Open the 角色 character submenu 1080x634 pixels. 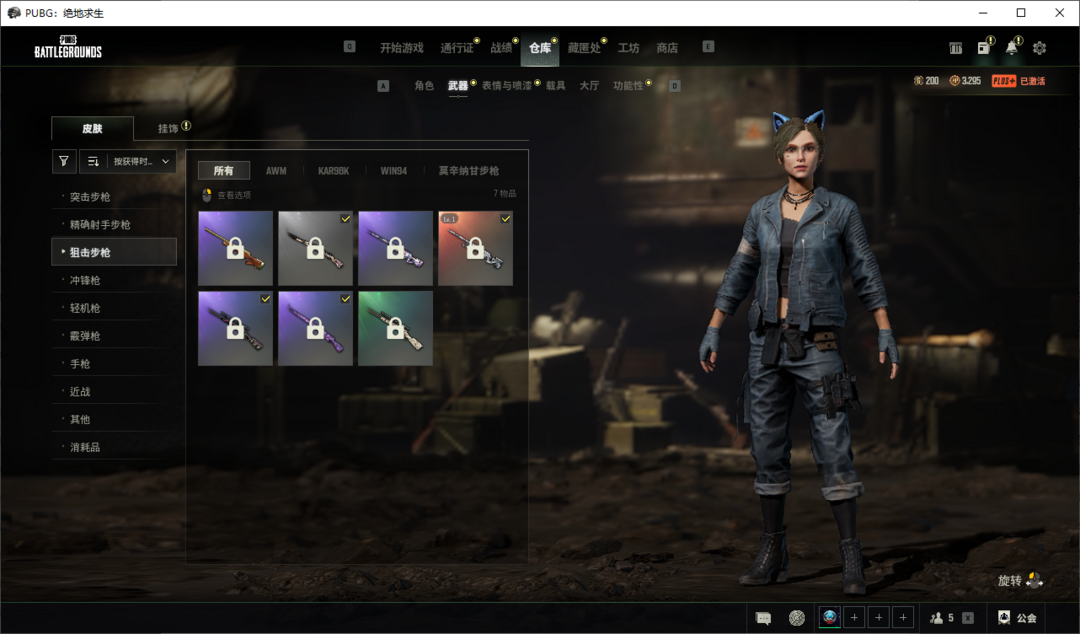pos(424,85)
